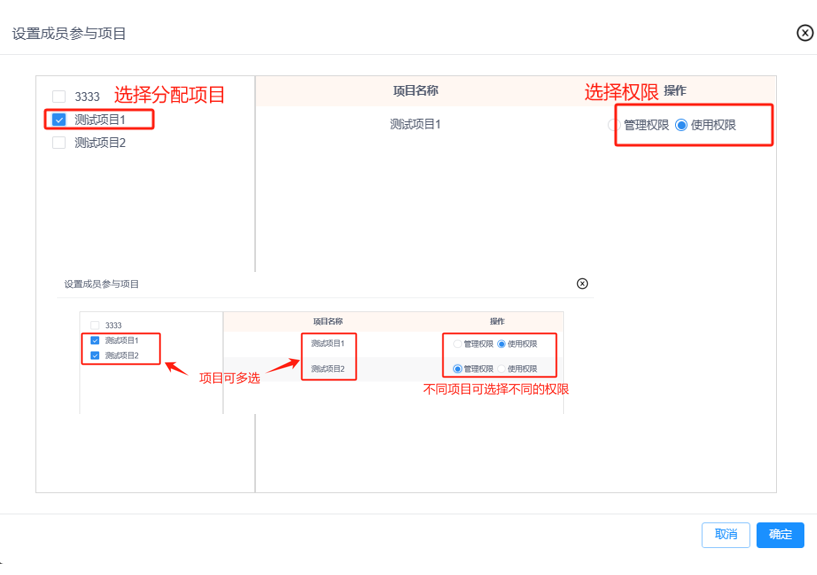Tick the 测试项目2 checkbox in top list
The width and height of the screenshot is (817, 575).
point(59,143)
